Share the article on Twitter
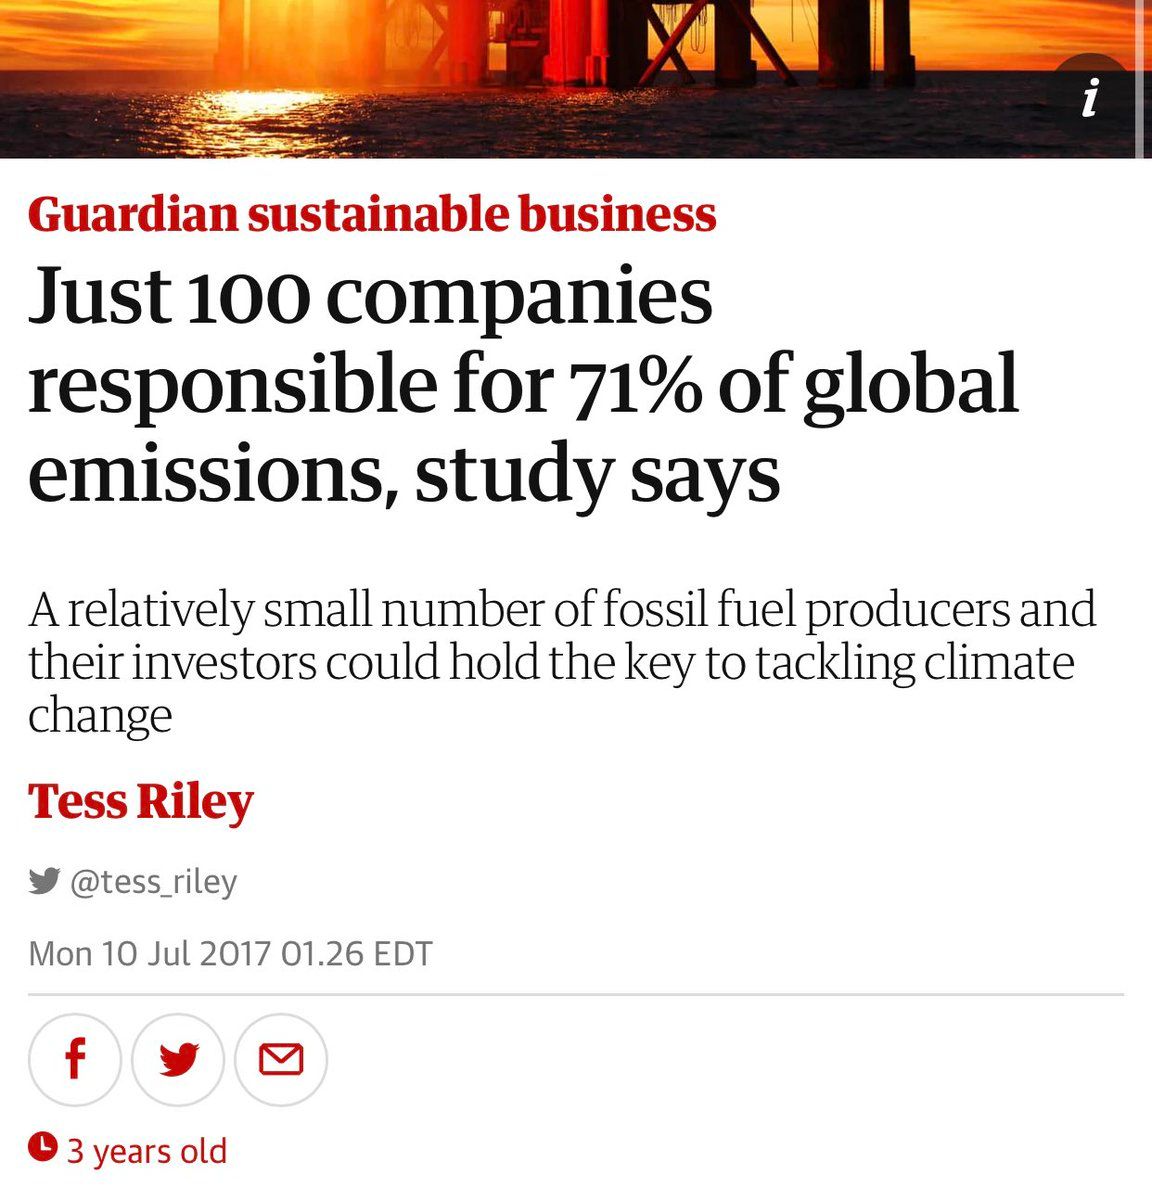1152x1200 pixels. [x=178, y=1059]
